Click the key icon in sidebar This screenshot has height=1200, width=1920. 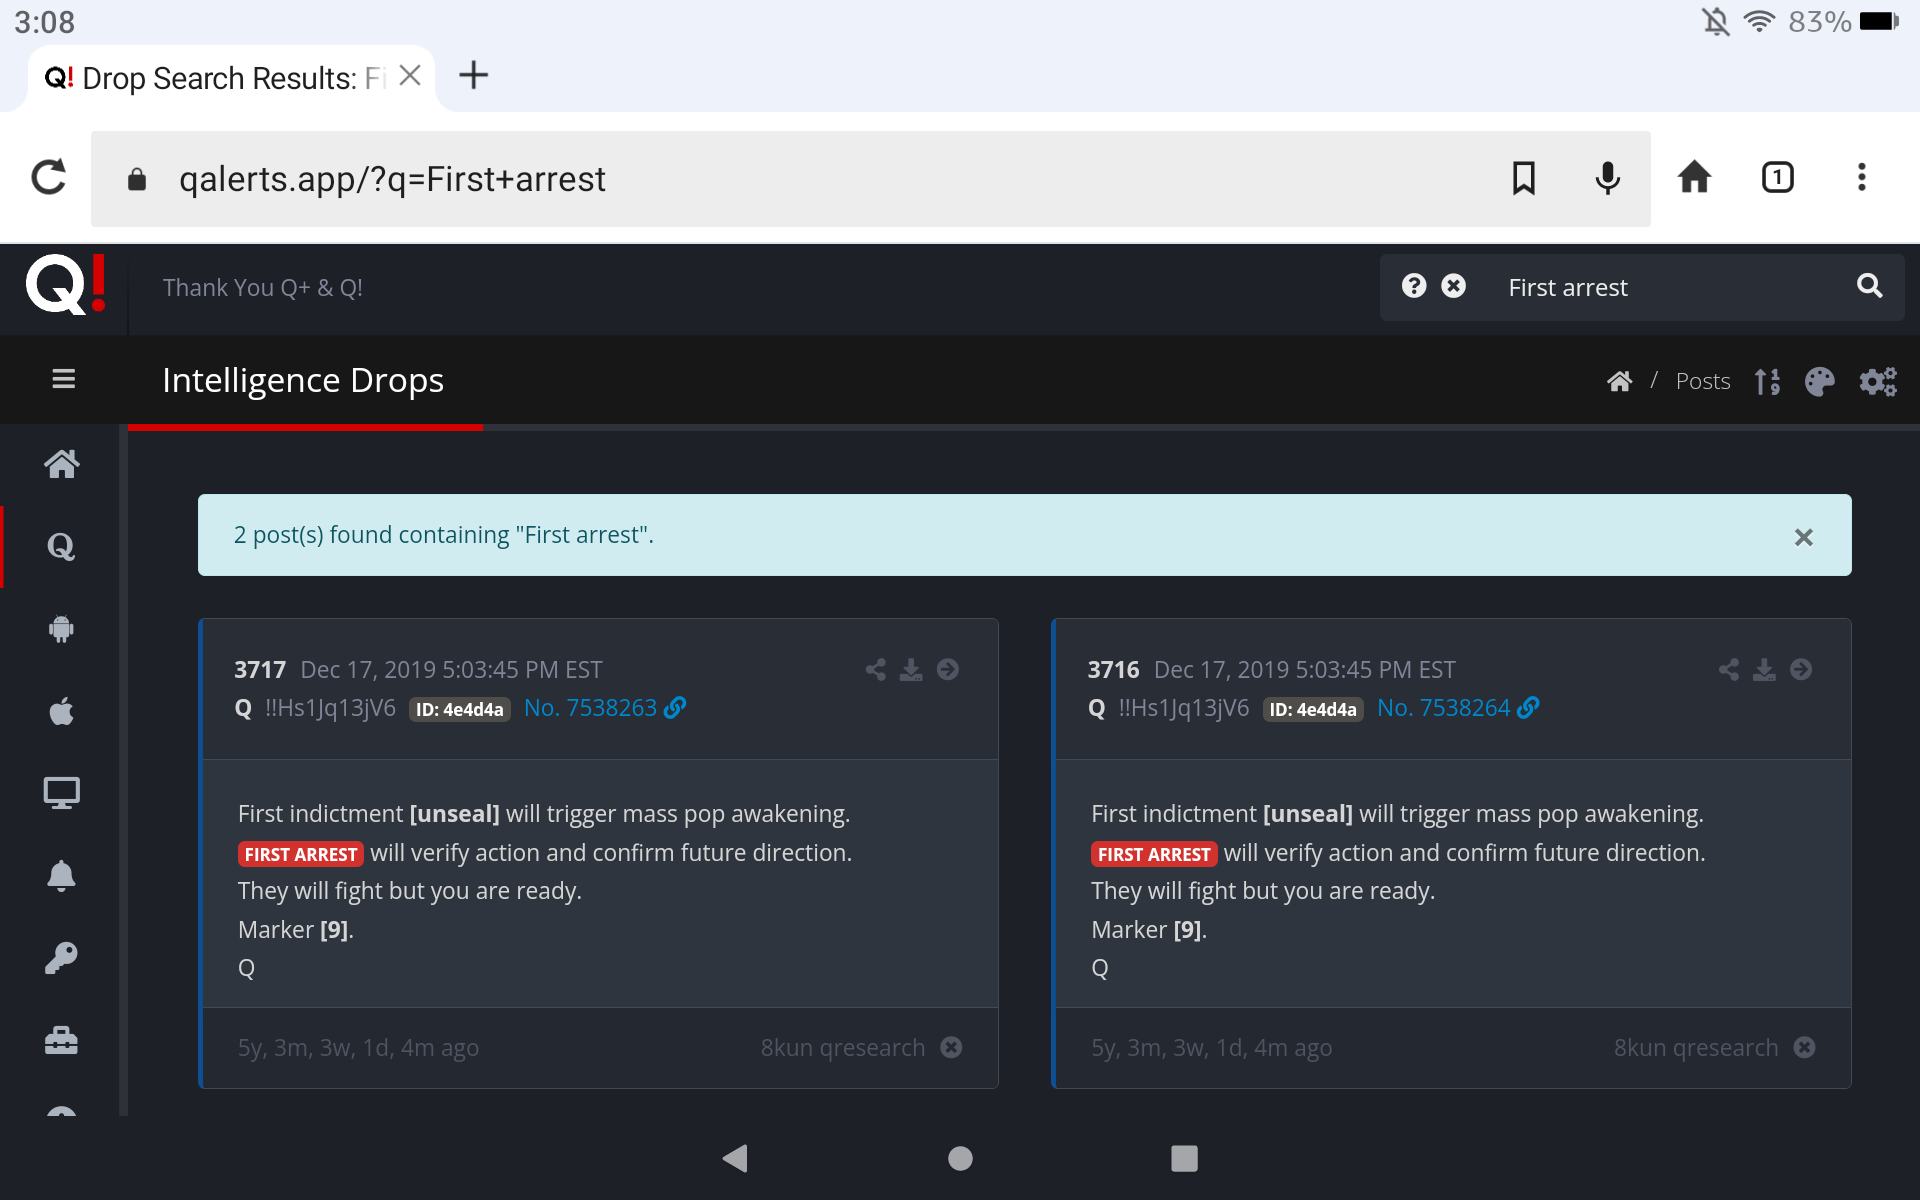pos(61,958)
